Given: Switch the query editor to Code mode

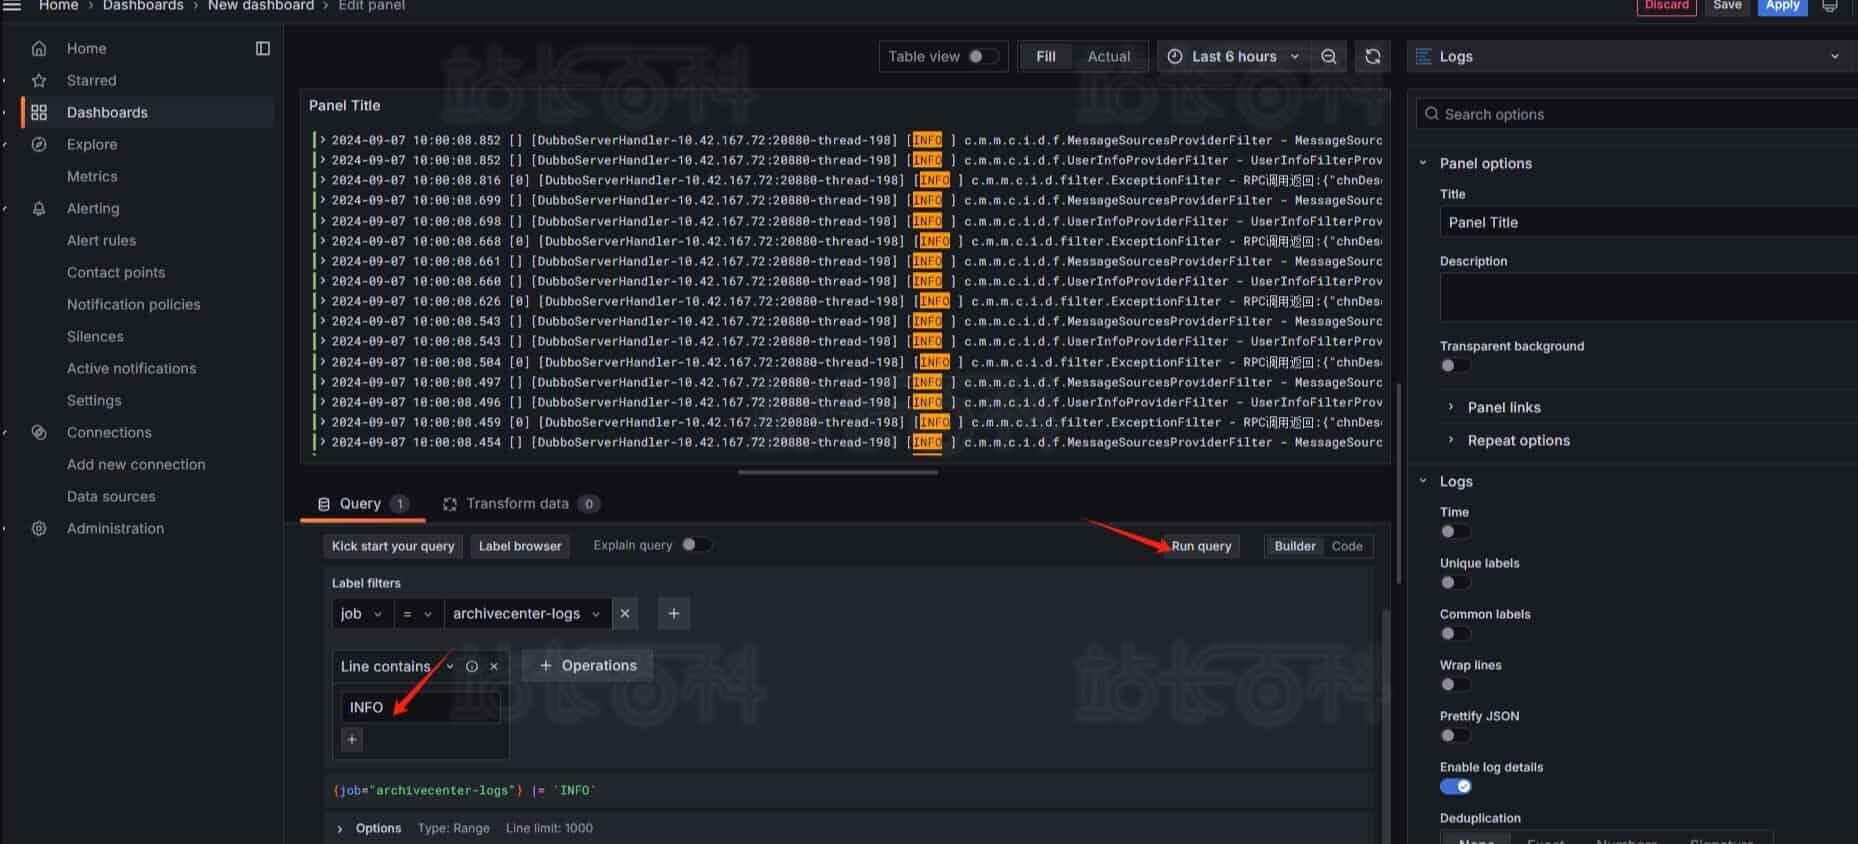Looking at the screenshot, I should pyautogui.click(x=1346, y=546).
